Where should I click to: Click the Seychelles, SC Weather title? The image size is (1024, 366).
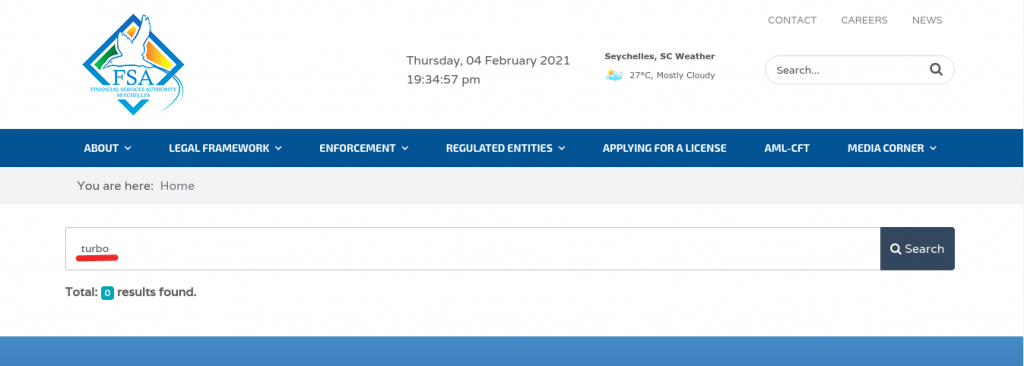point(660,56)
